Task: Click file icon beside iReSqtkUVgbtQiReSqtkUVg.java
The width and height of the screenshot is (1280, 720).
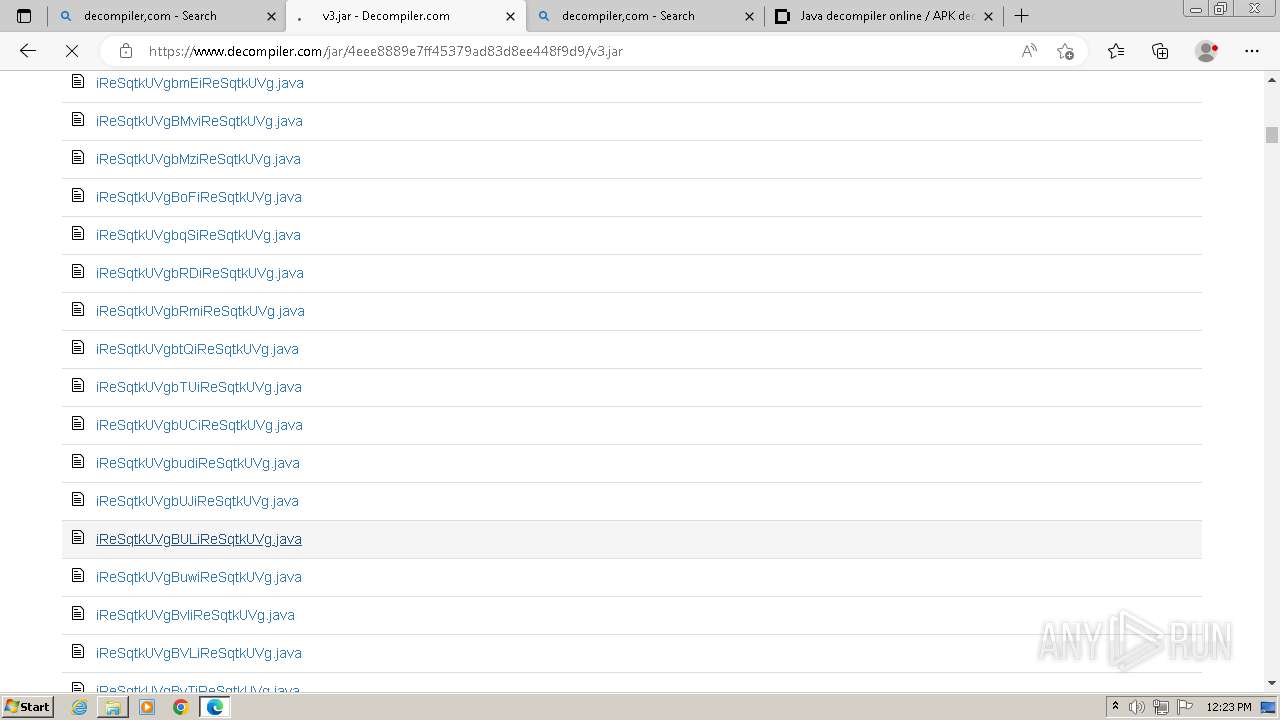Action: coord(78,348)
